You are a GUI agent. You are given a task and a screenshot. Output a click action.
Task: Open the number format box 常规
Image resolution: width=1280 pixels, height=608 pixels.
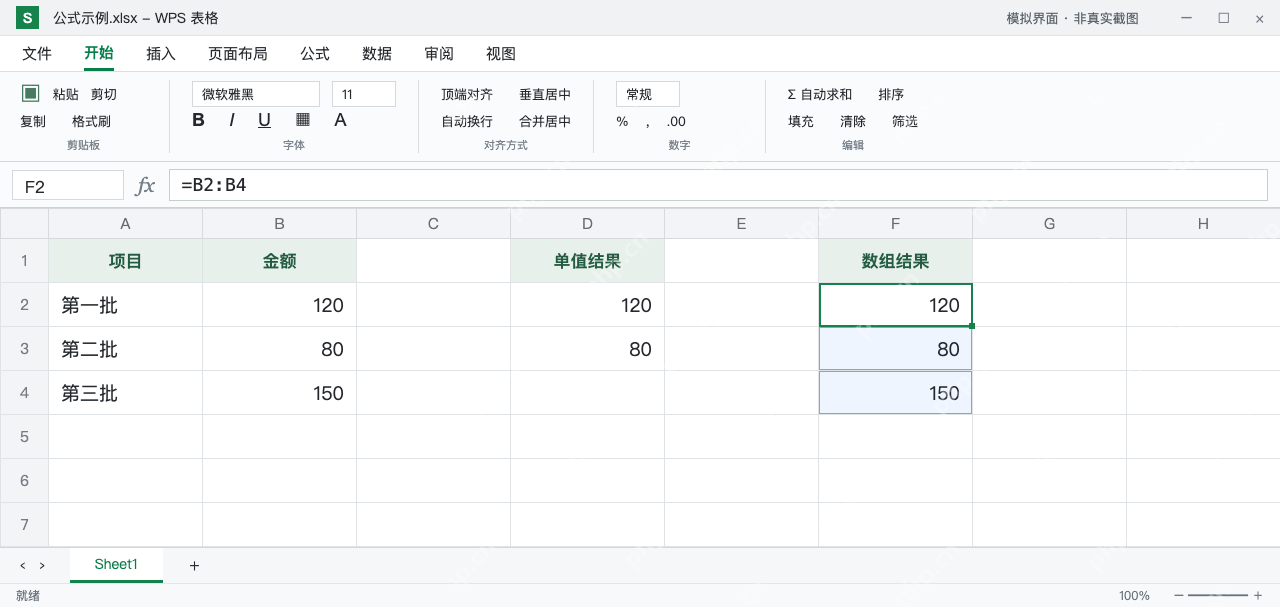[x=648, y=94]
